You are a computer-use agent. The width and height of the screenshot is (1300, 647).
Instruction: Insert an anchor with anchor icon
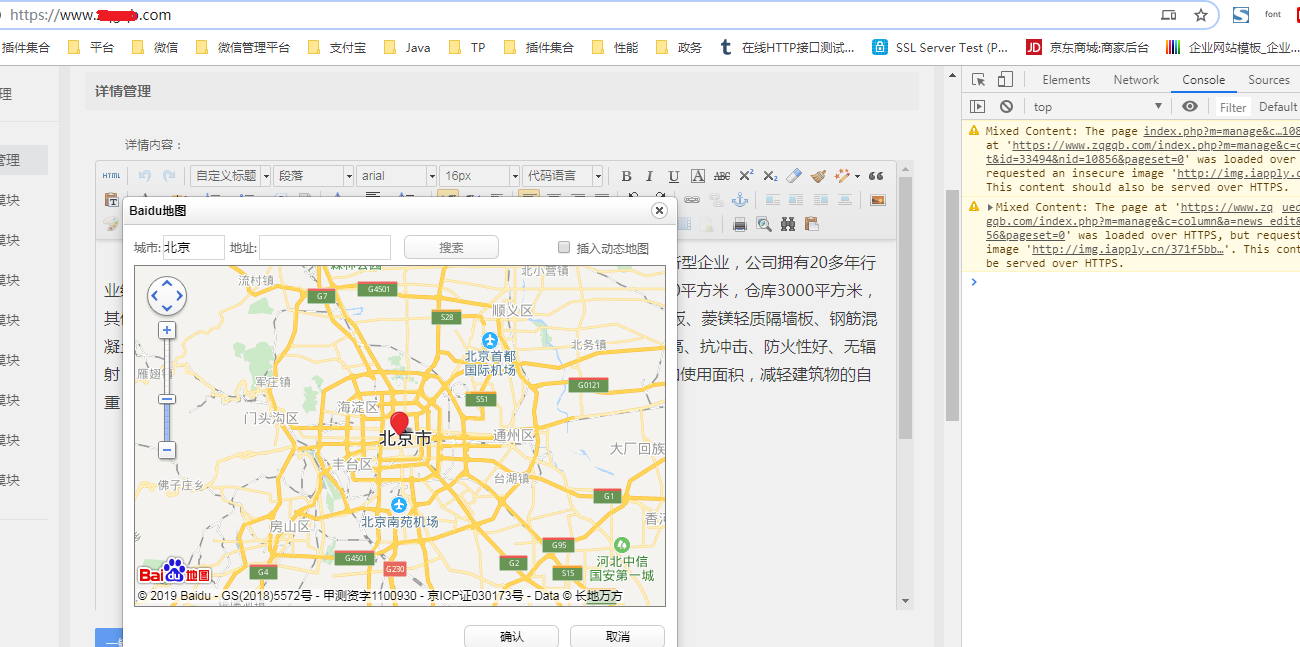741,200
